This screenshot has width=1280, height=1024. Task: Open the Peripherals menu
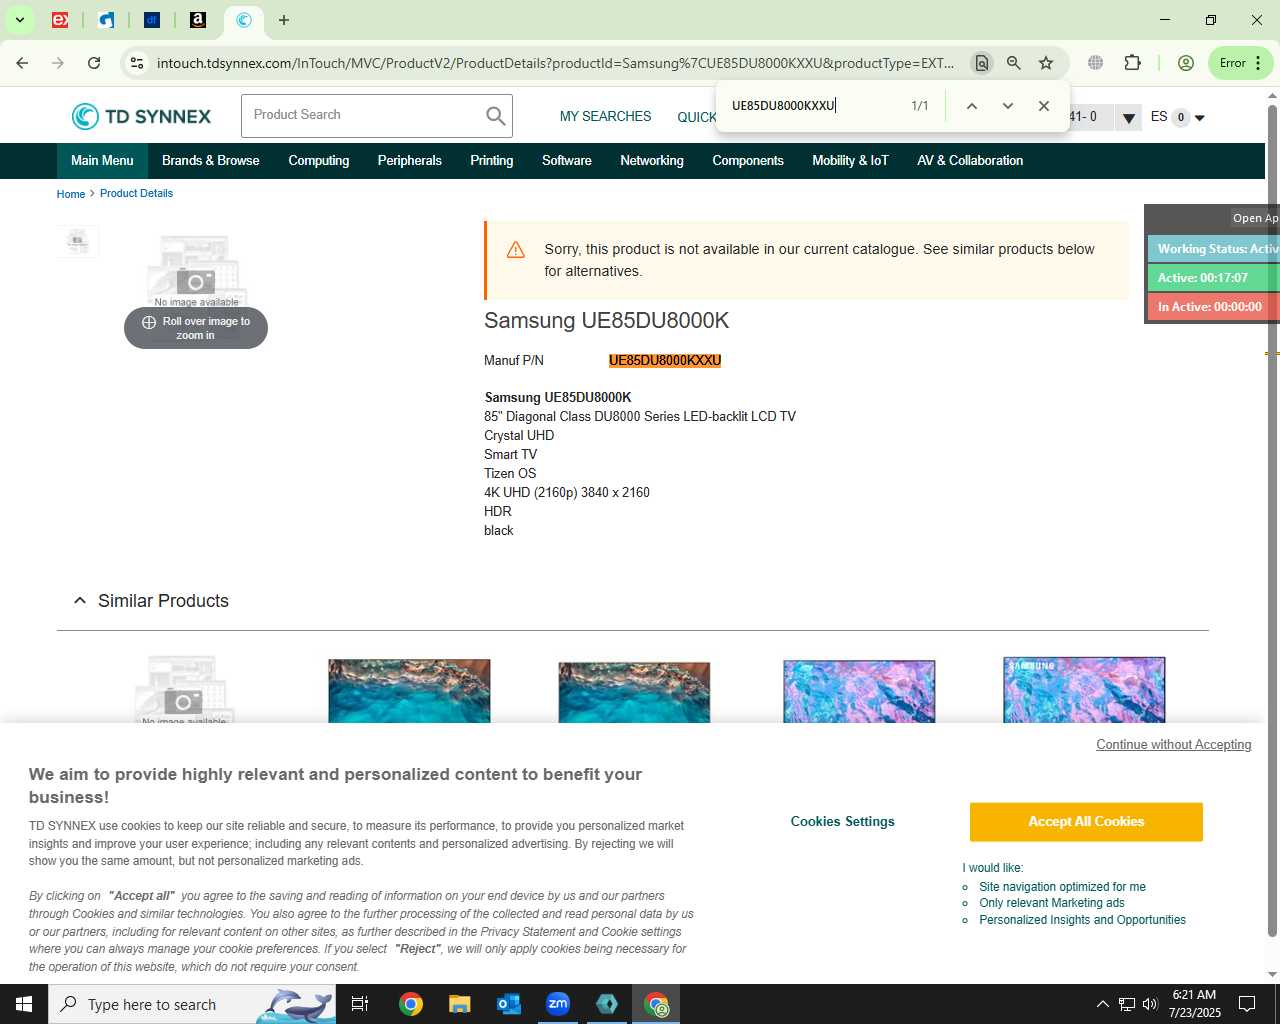pyautogui.click(x=410, y=161)
